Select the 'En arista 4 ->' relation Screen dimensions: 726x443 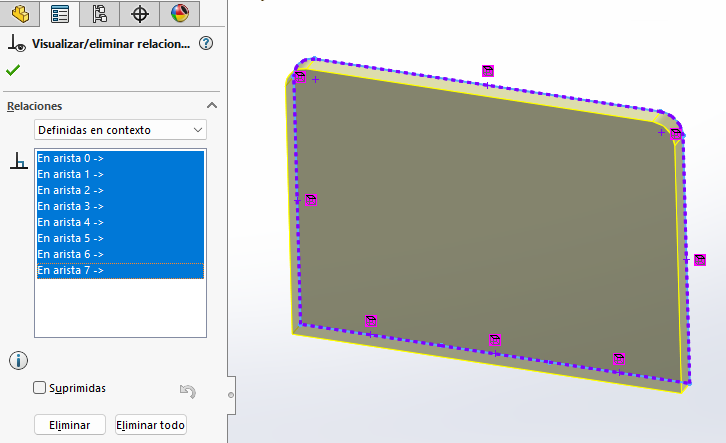coord(120,222)
